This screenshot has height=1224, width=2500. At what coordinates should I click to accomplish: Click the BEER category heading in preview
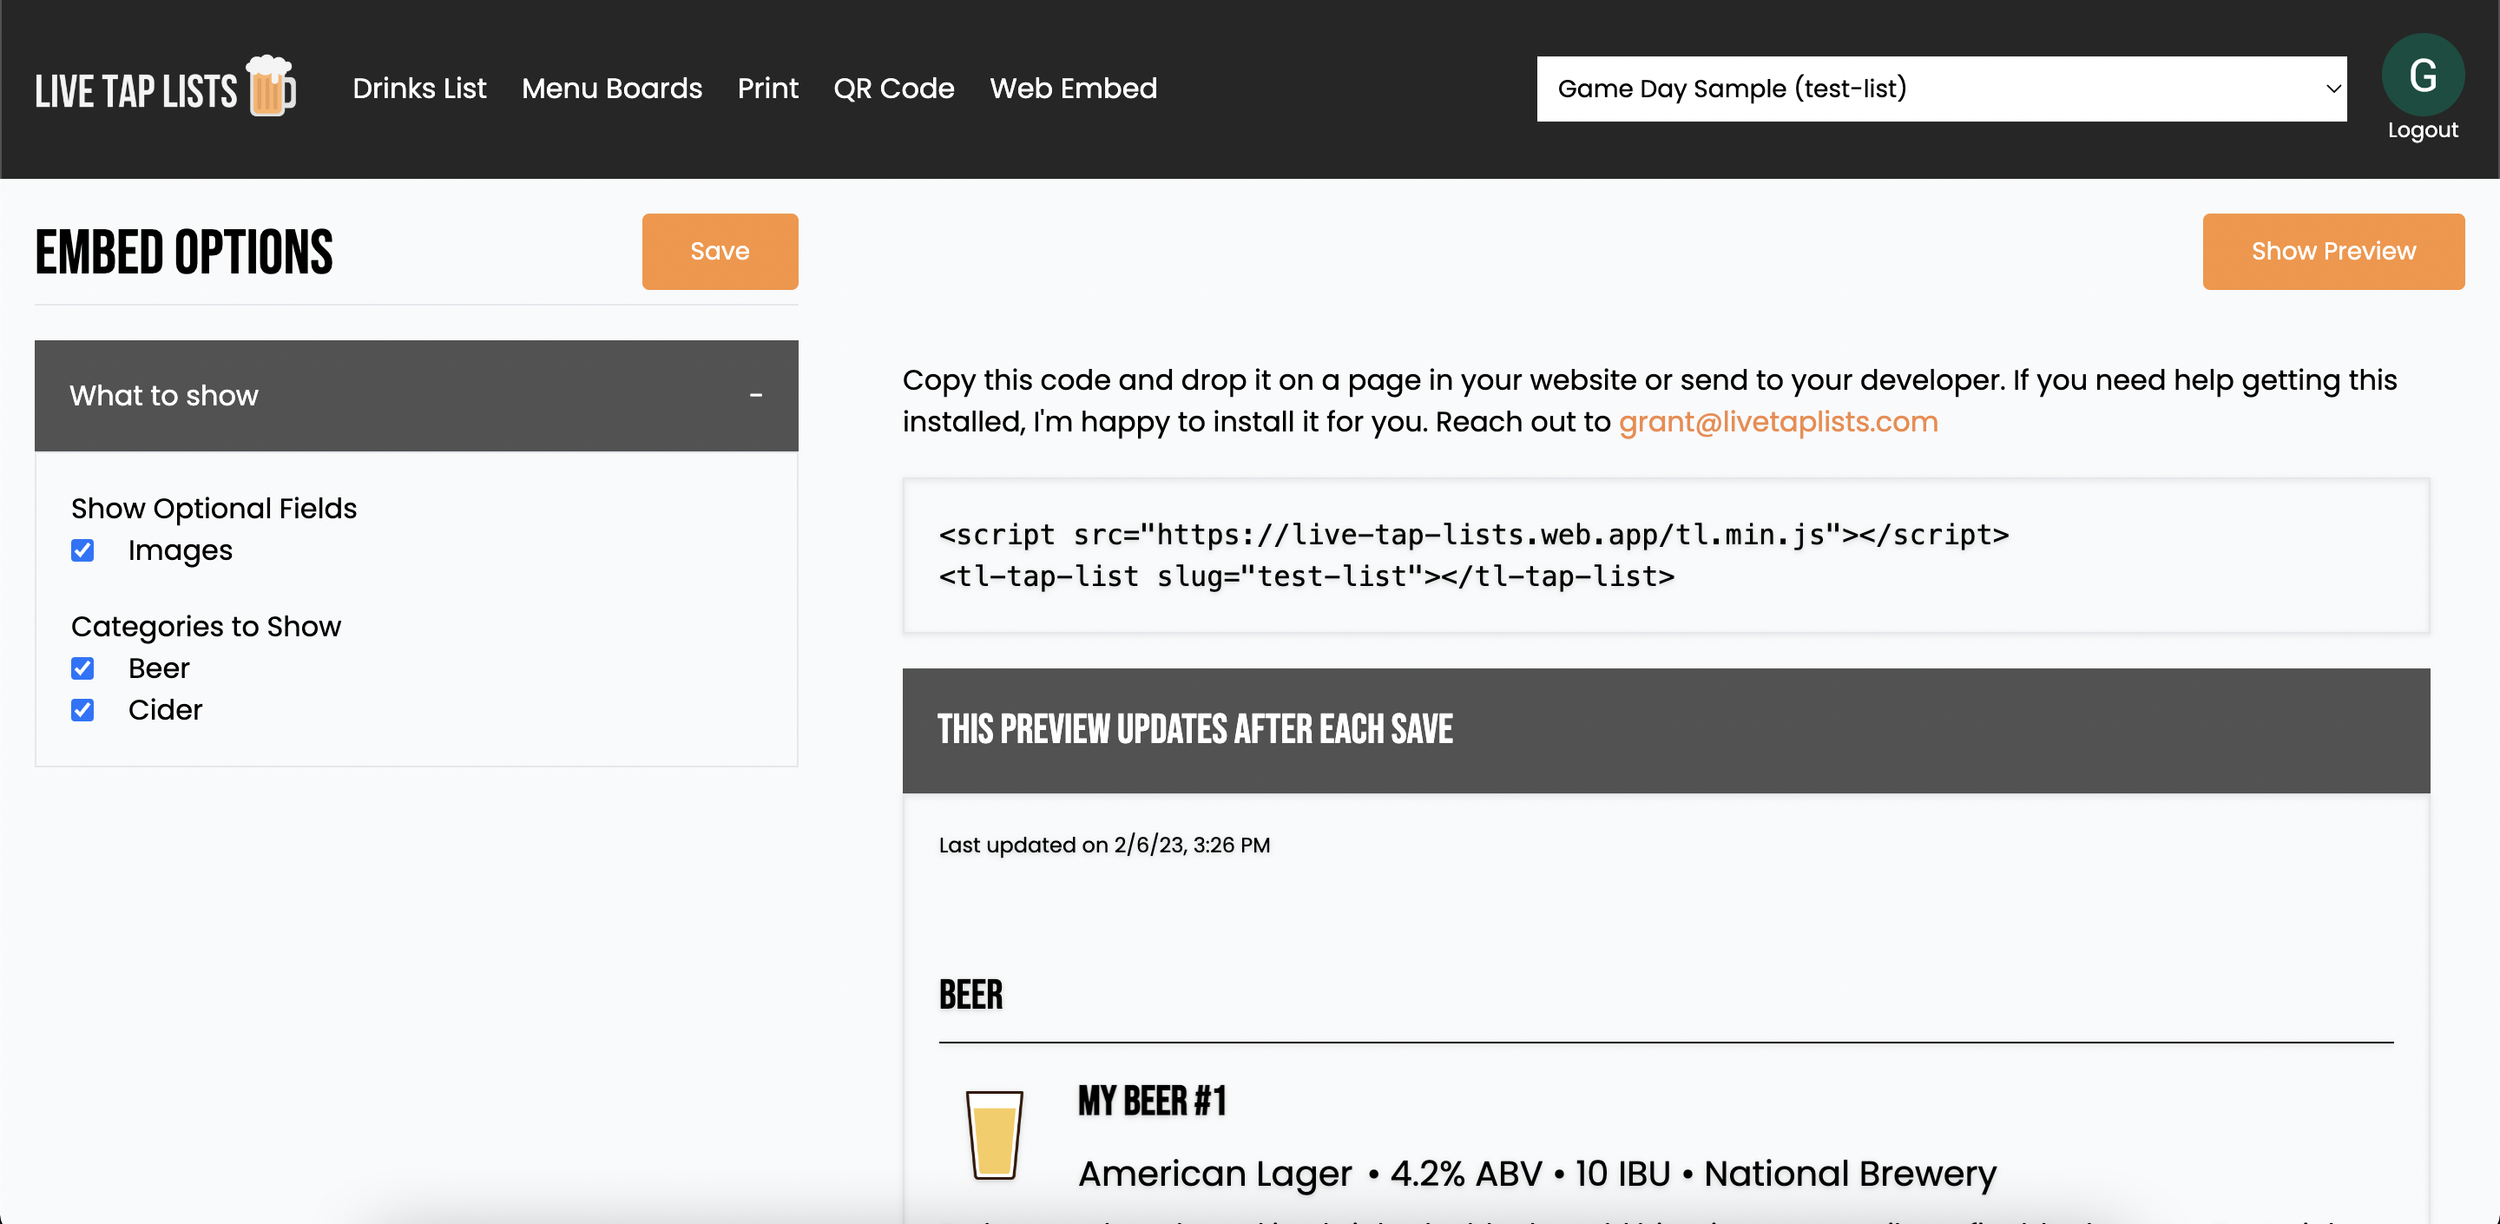[970, 995]
